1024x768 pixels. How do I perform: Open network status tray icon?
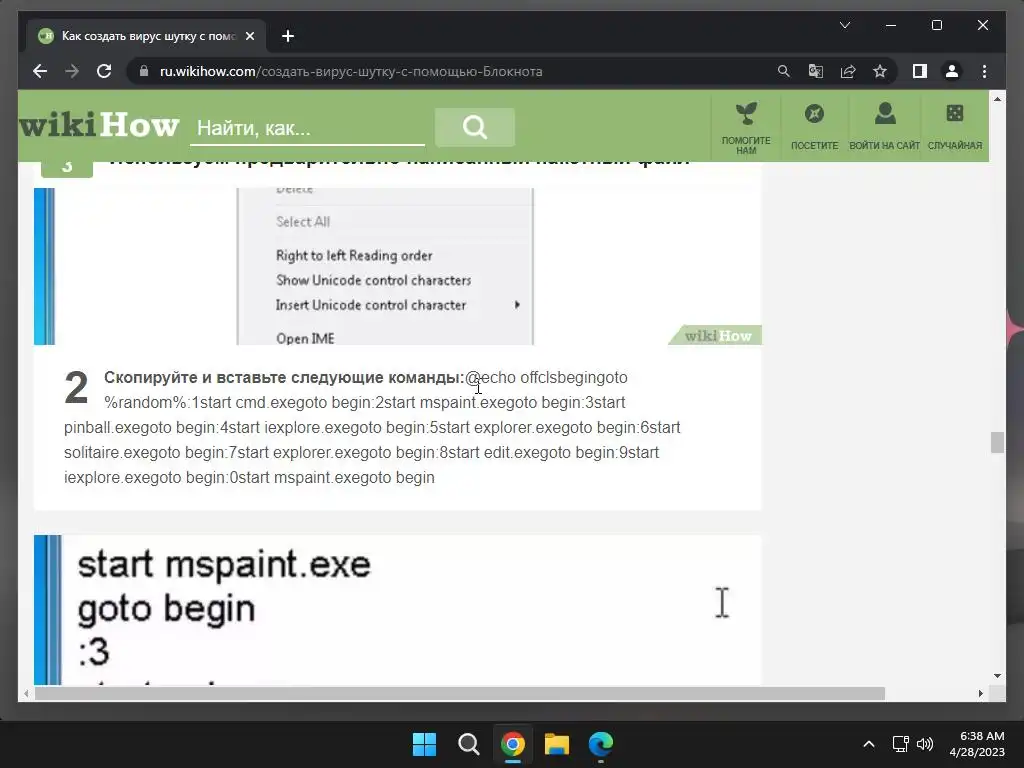pos(901,744)
